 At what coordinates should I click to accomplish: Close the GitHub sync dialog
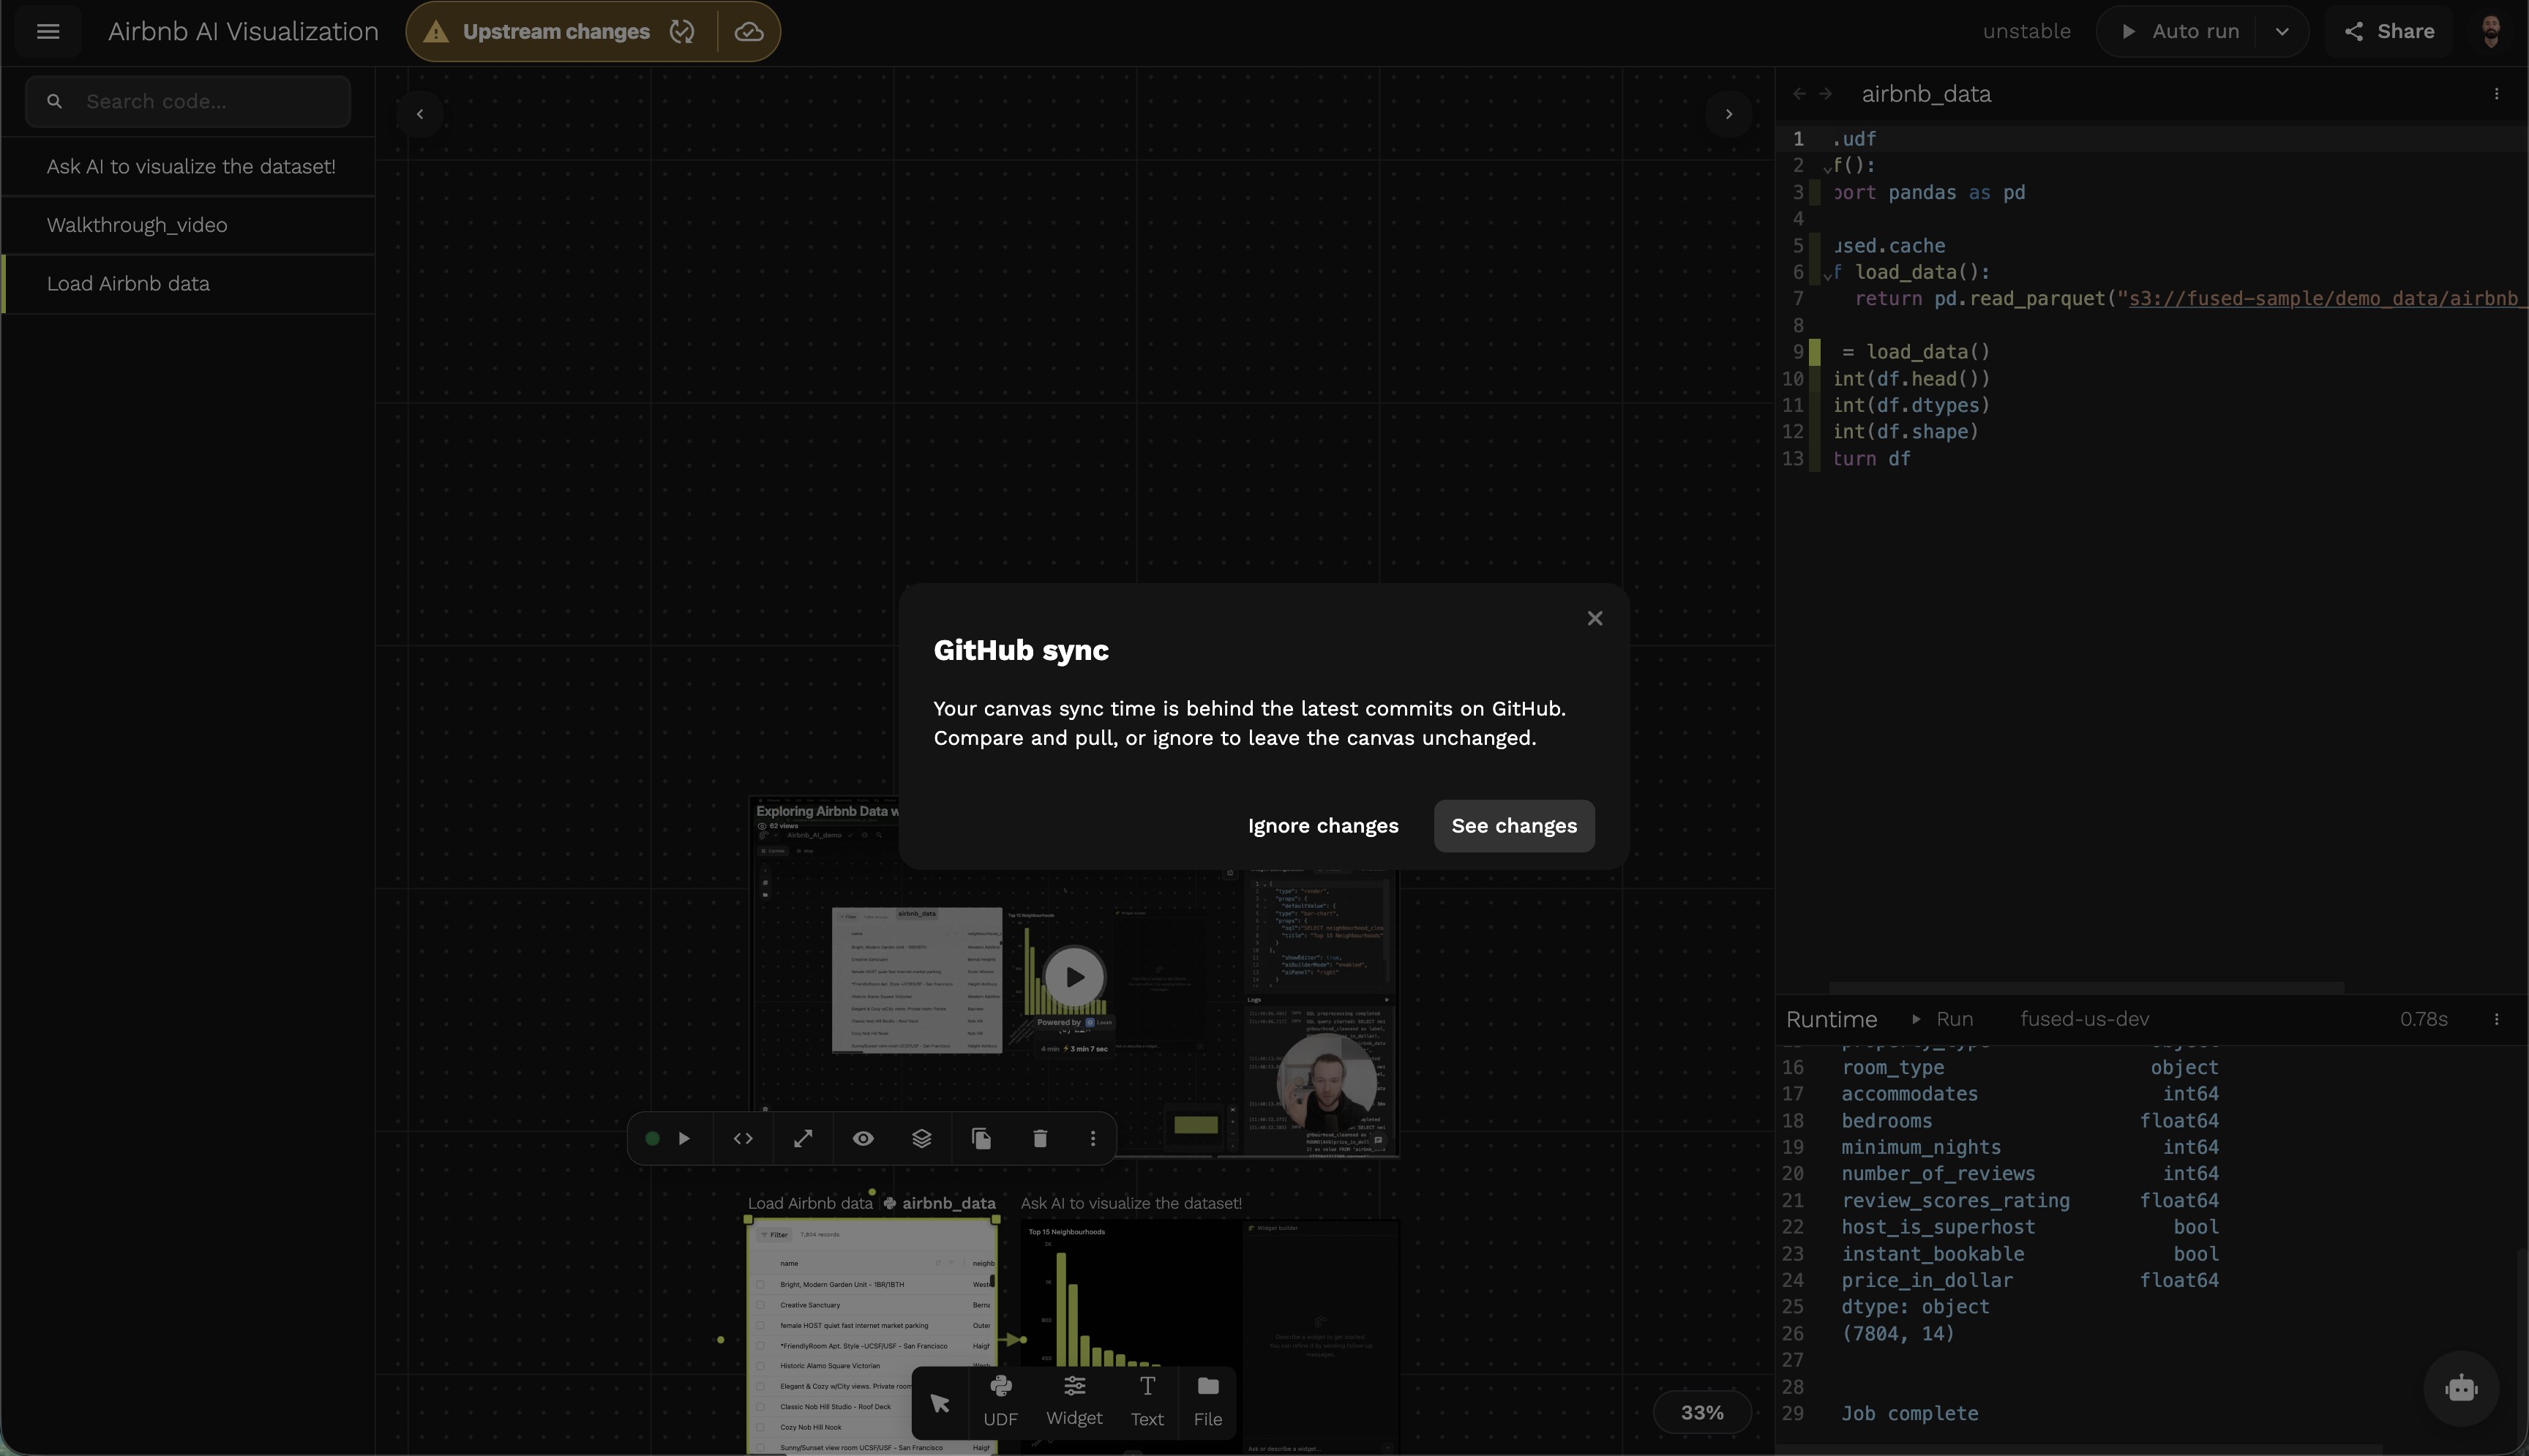coord(1595,618)
